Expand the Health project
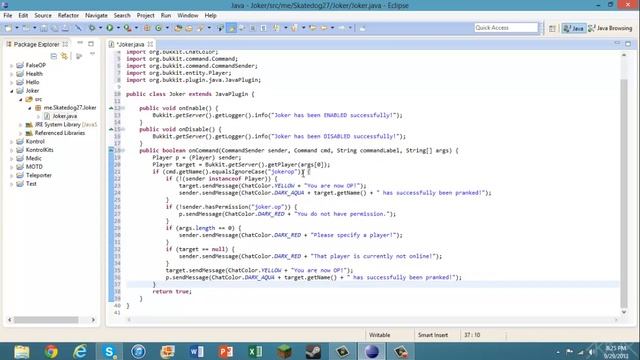The image size is (640, 360). [x=11, y=74]
